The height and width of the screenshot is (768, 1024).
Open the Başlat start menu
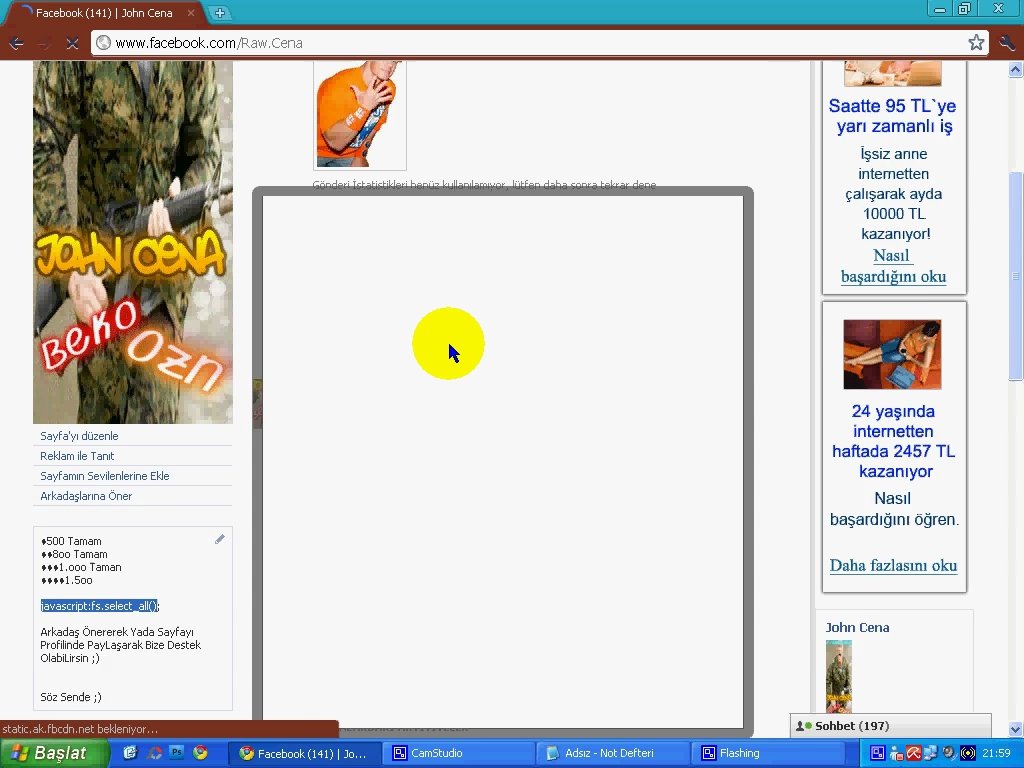click(54, 753)
